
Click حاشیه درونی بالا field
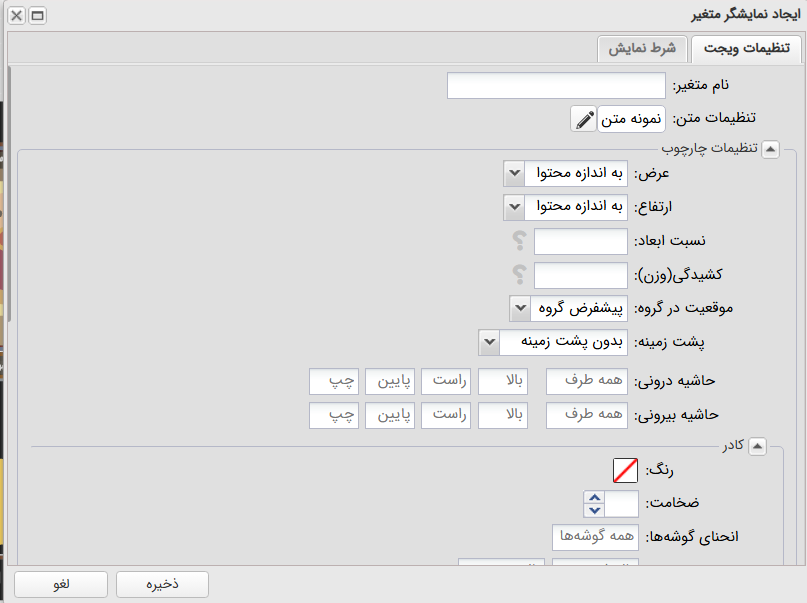point(503,381)
